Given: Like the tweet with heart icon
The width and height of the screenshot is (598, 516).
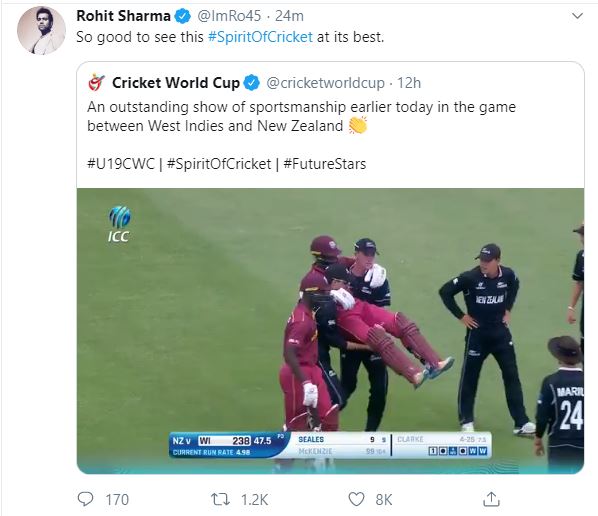Looking at the screenshot, I should click(356, 499).
